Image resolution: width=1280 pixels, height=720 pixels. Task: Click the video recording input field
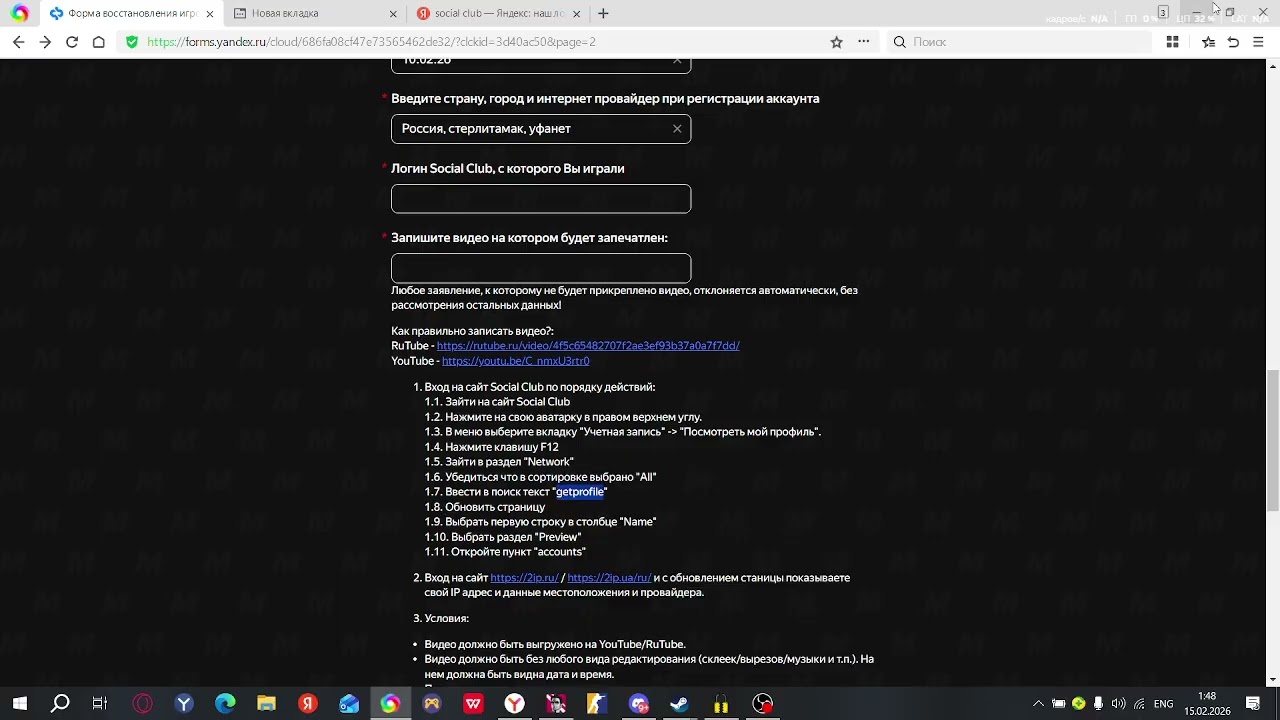pos(541,268)
